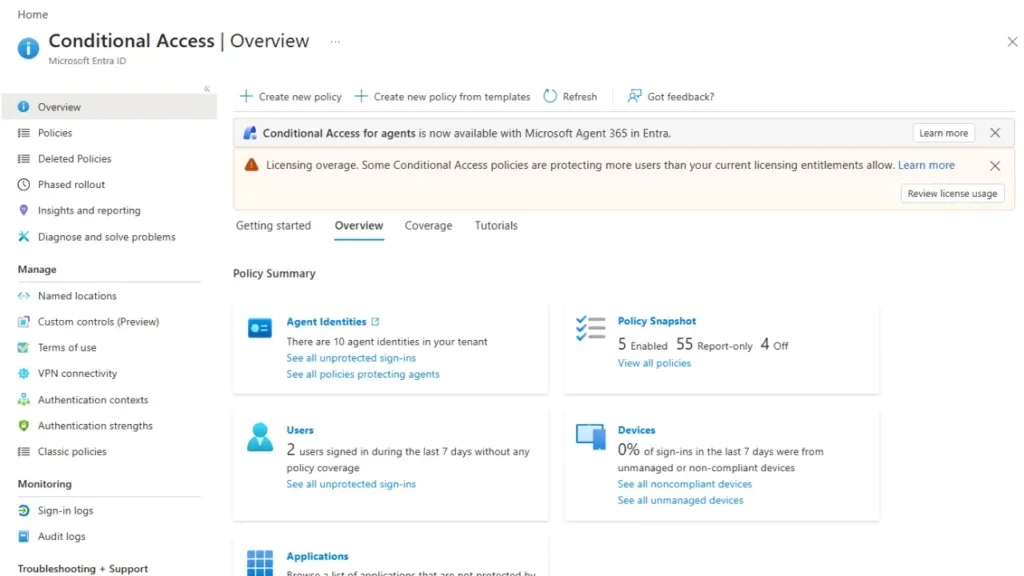Image resolution: width=1024 pixels, height=576 pixels.
Task: Open See all unmanaged devices link
Action: pos(680,500)
